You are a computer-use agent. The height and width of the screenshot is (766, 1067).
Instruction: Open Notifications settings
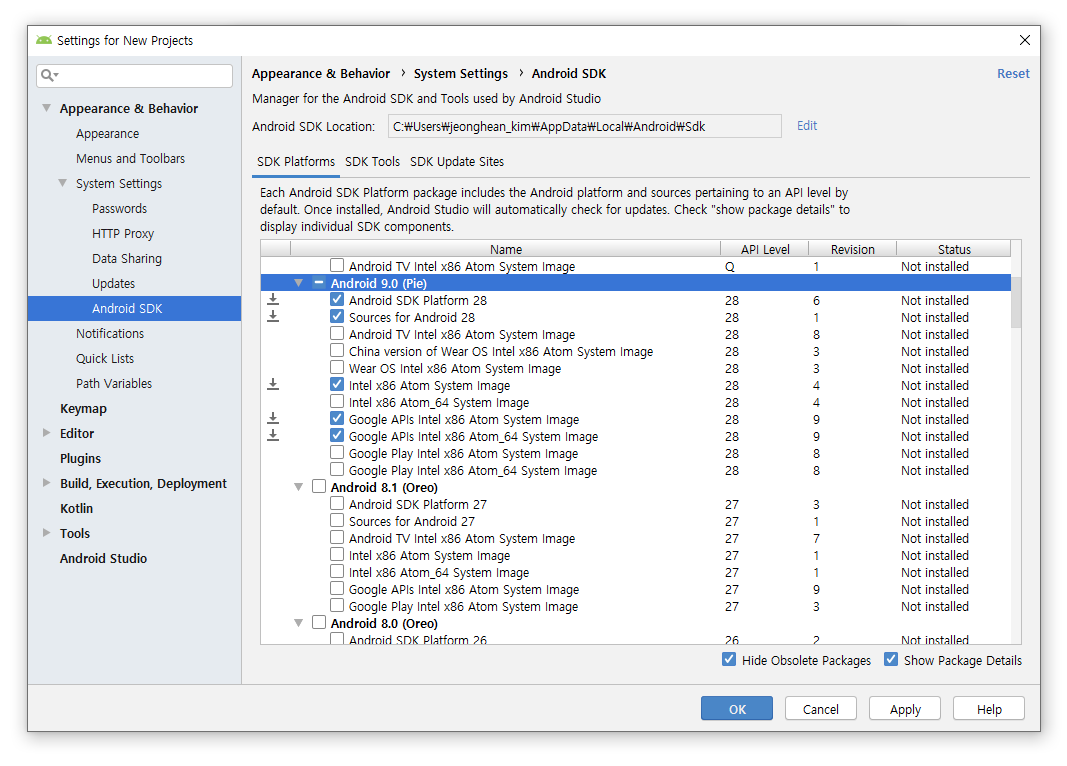click(110, 333)
